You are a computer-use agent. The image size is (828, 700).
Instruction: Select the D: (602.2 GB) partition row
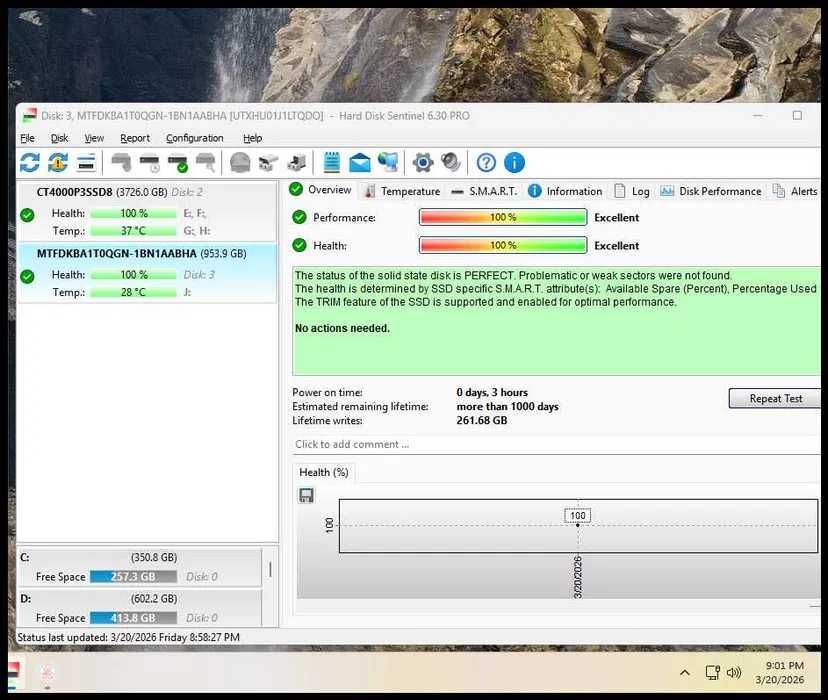(140, 608)
